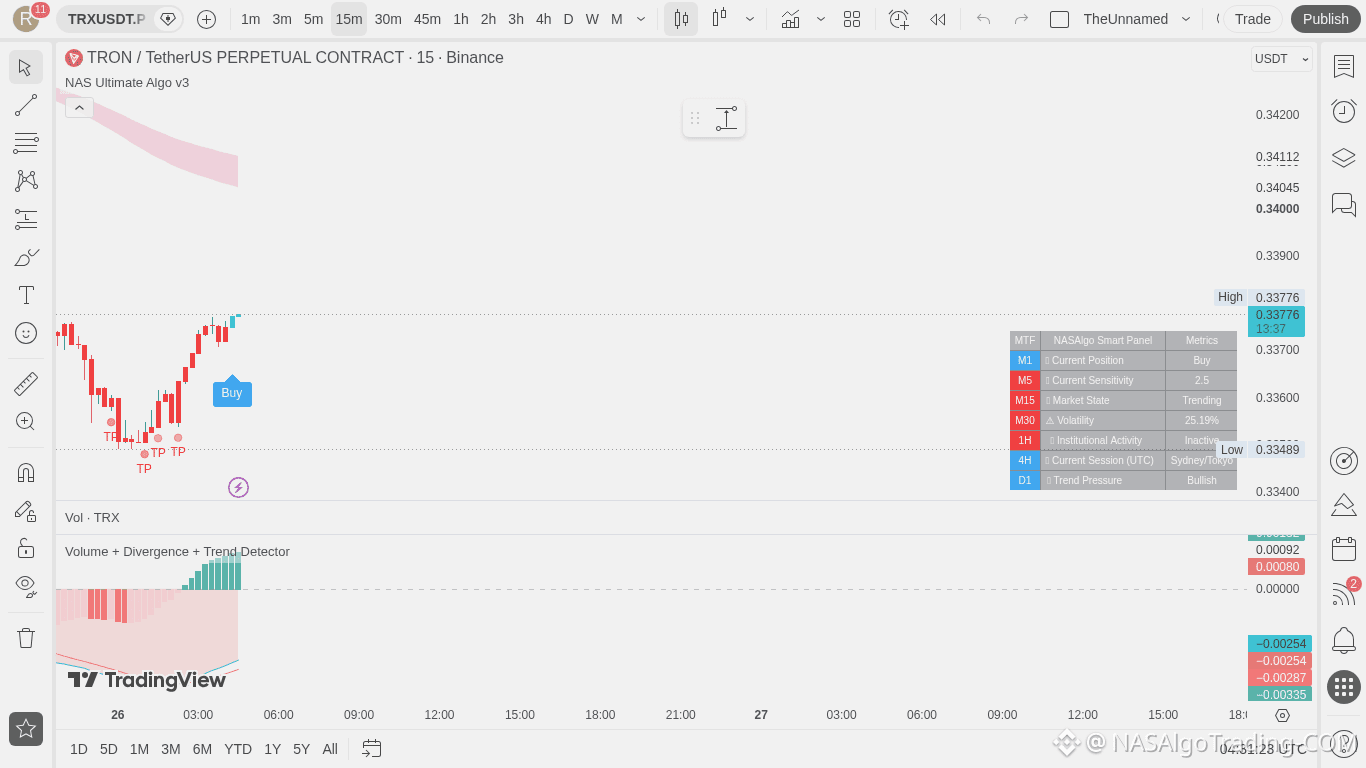Switch to the 4h timeframe
The image size is (1366, 768).
(544, 19)
